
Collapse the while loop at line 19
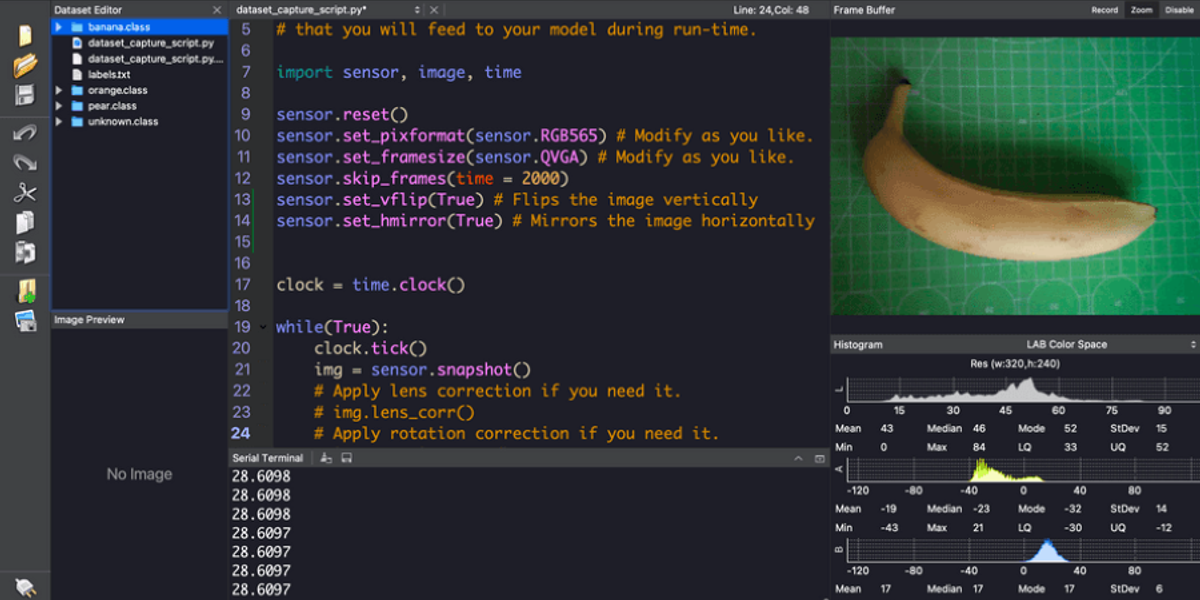tap(263, 327)
